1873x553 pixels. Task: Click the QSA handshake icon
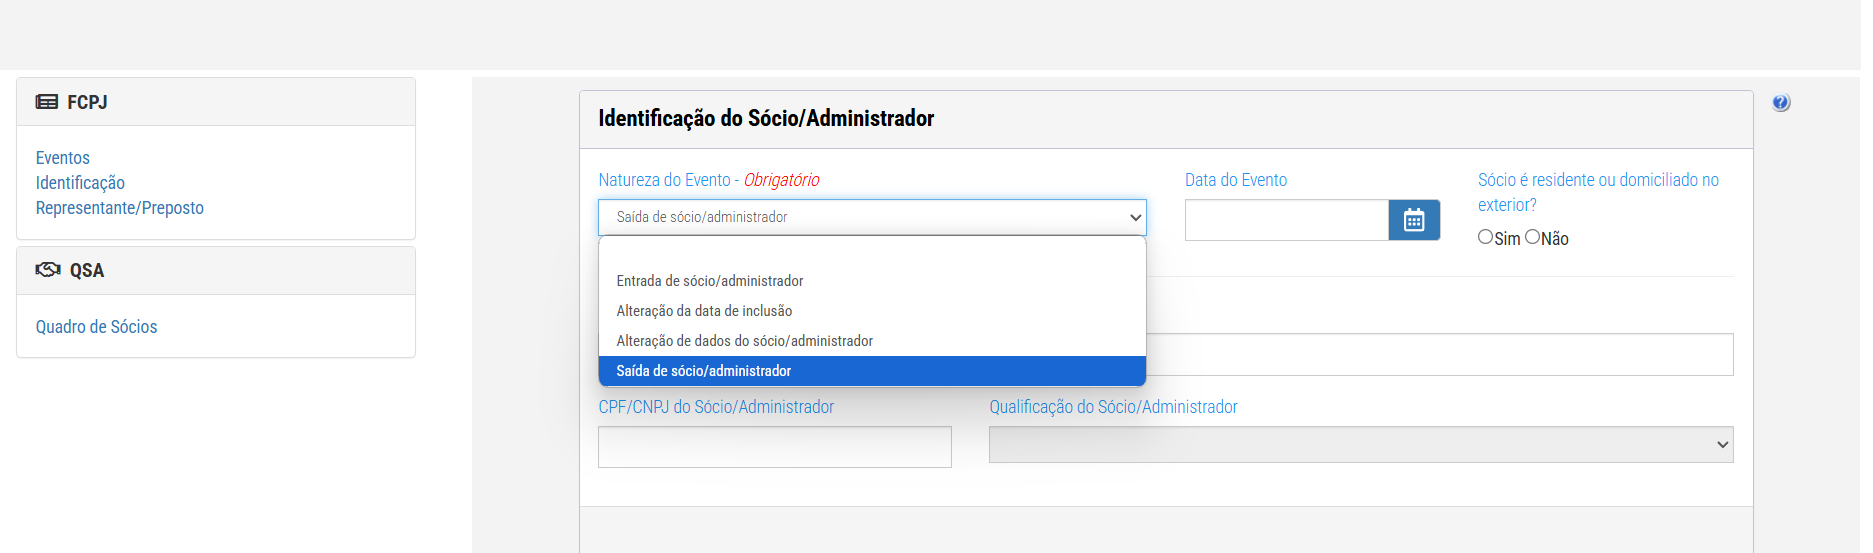click(48, 270)
